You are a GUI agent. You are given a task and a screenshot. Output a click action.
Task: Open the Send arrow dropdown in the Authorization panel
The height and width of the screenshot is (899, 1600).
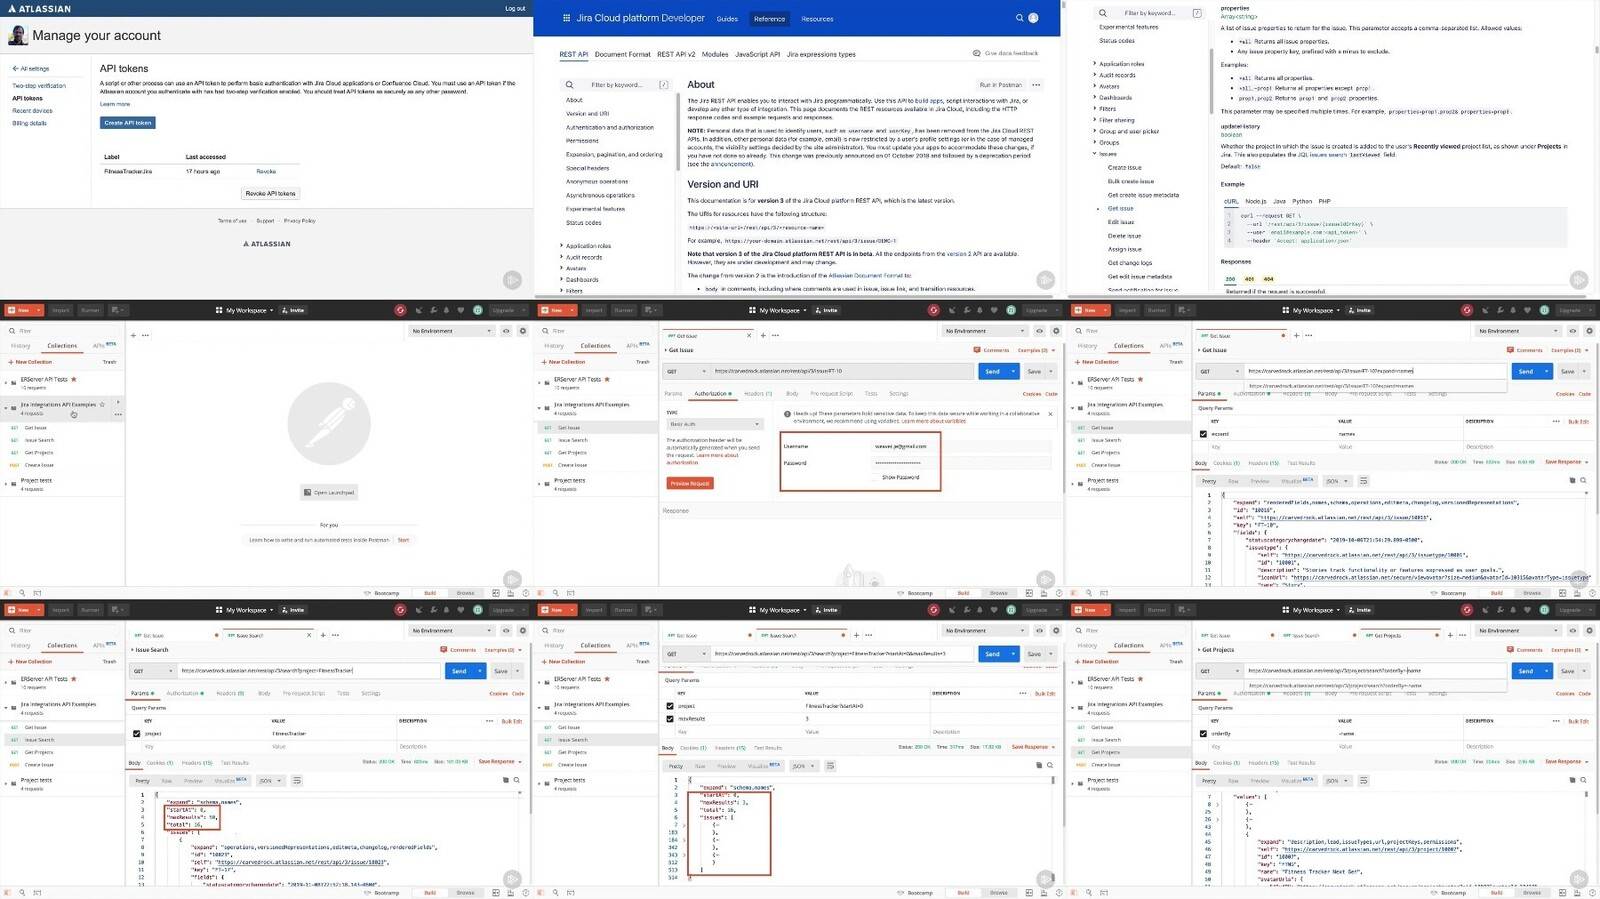[1013, 371]
